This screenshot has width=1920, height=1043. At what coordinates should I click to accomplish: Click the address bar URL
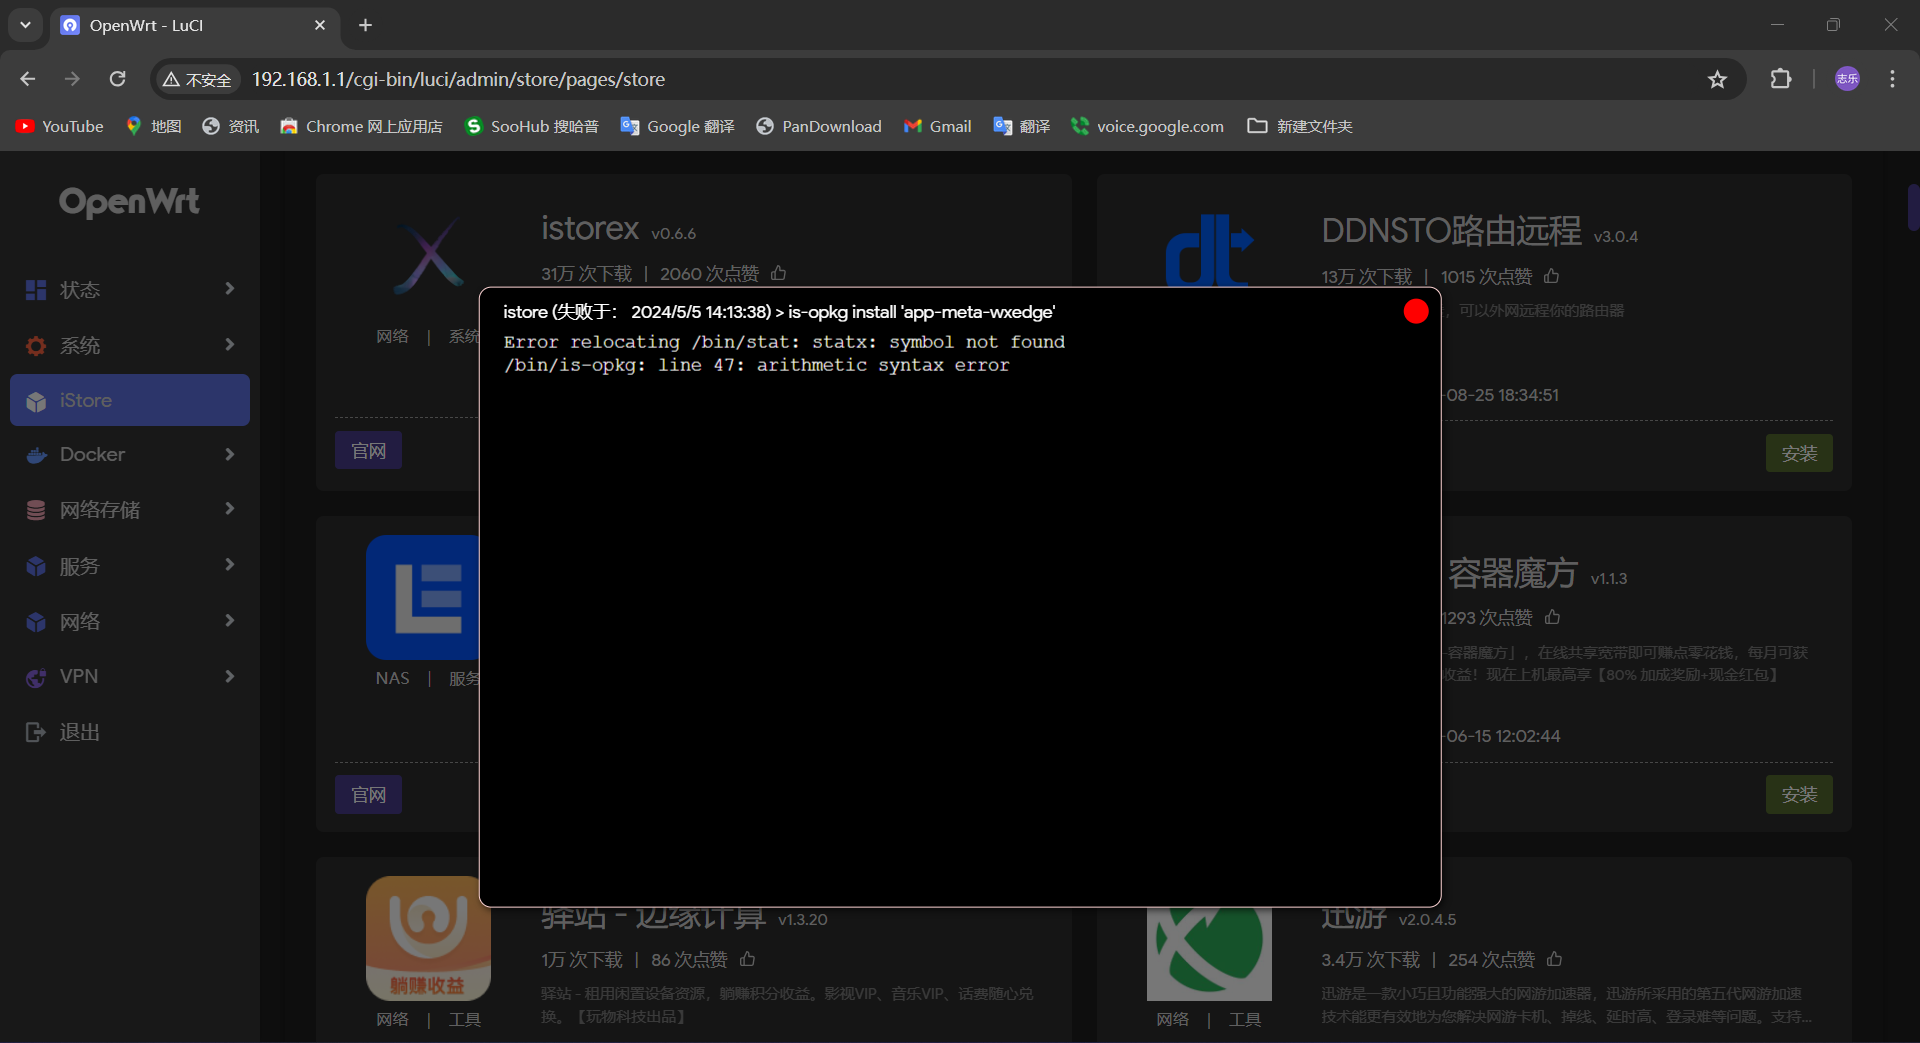point(458,79)
